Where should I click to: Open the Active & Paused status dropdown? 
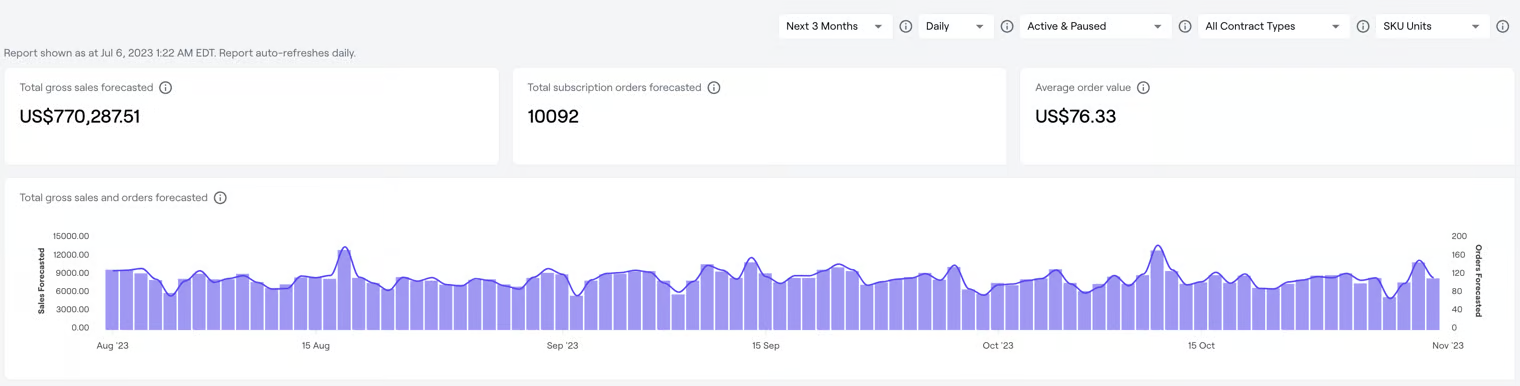1095,27
